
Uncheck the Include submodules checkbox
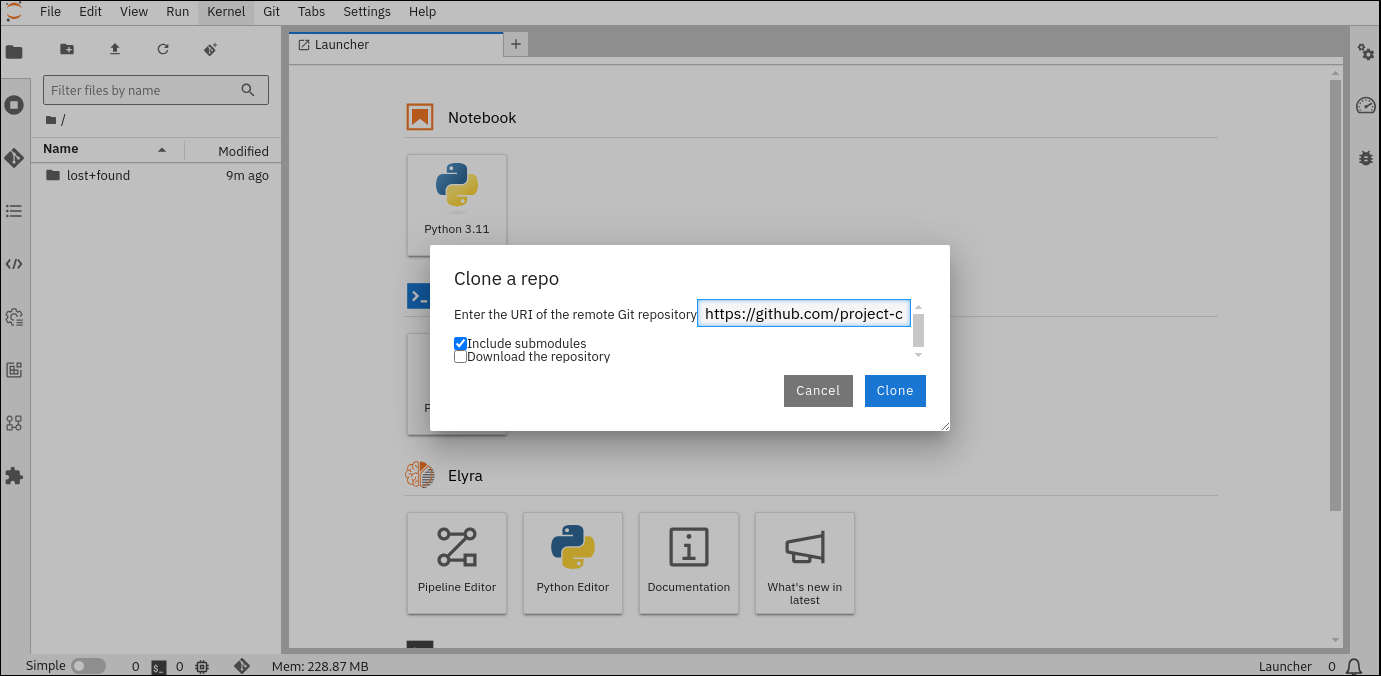(461, 343)
